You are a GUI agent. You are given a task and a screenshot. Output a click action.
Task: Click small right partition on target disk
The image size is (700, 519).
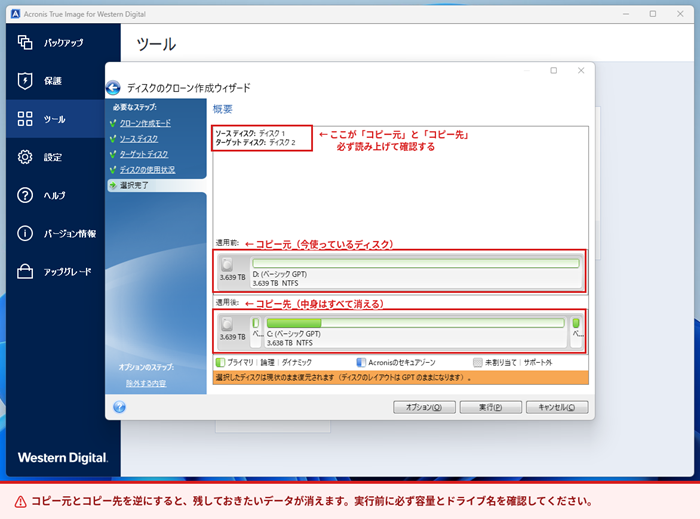click(576, 332)
